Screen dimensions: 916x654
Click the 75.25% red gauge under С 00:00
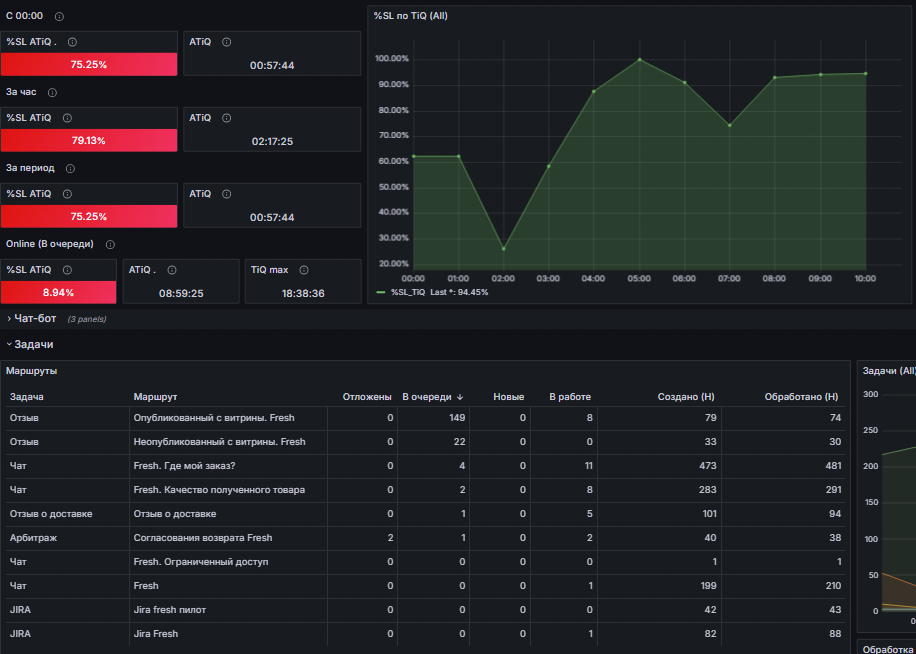pyautogui.click(x=89, y=64)
